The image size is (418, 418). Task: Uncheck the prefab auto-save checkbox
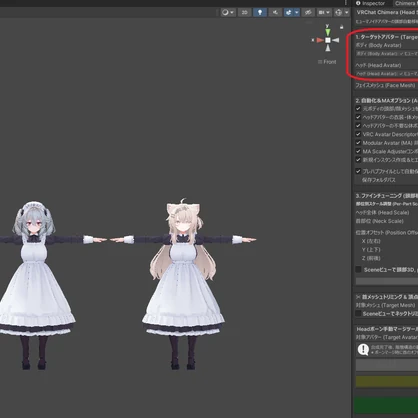358,171
